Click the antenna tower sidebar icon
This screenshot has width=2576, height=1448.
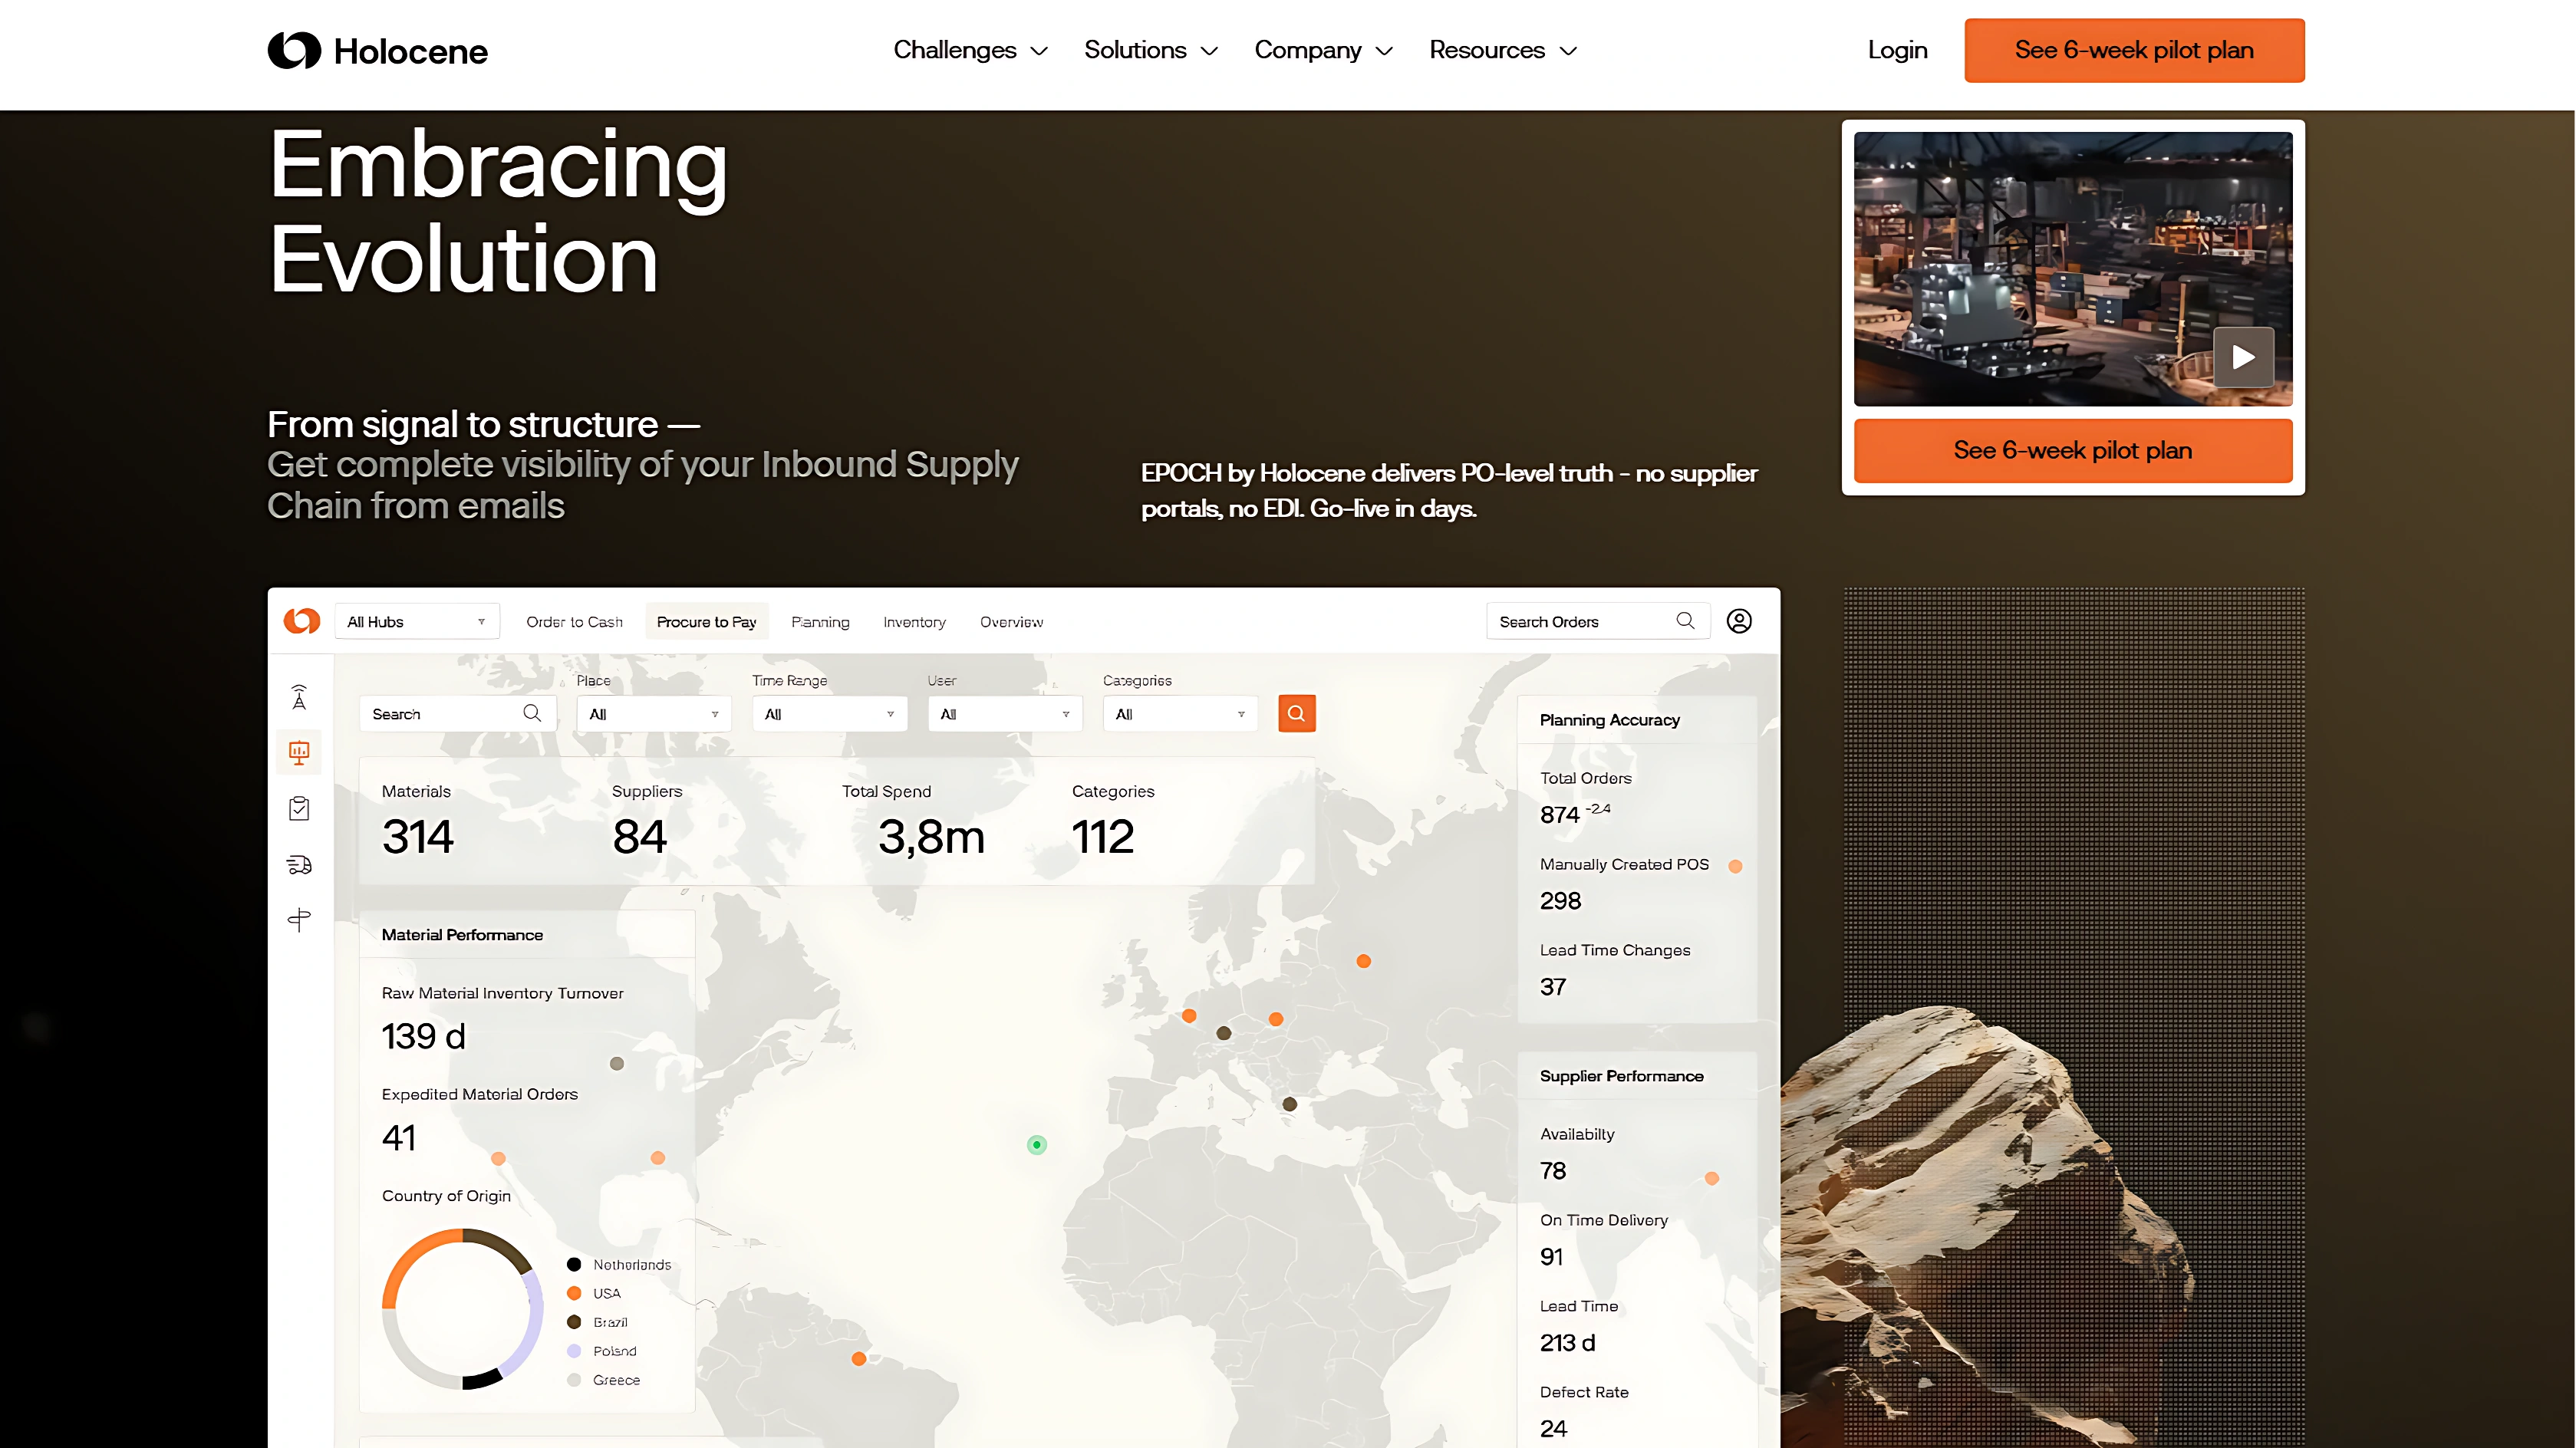coord(299,697)
